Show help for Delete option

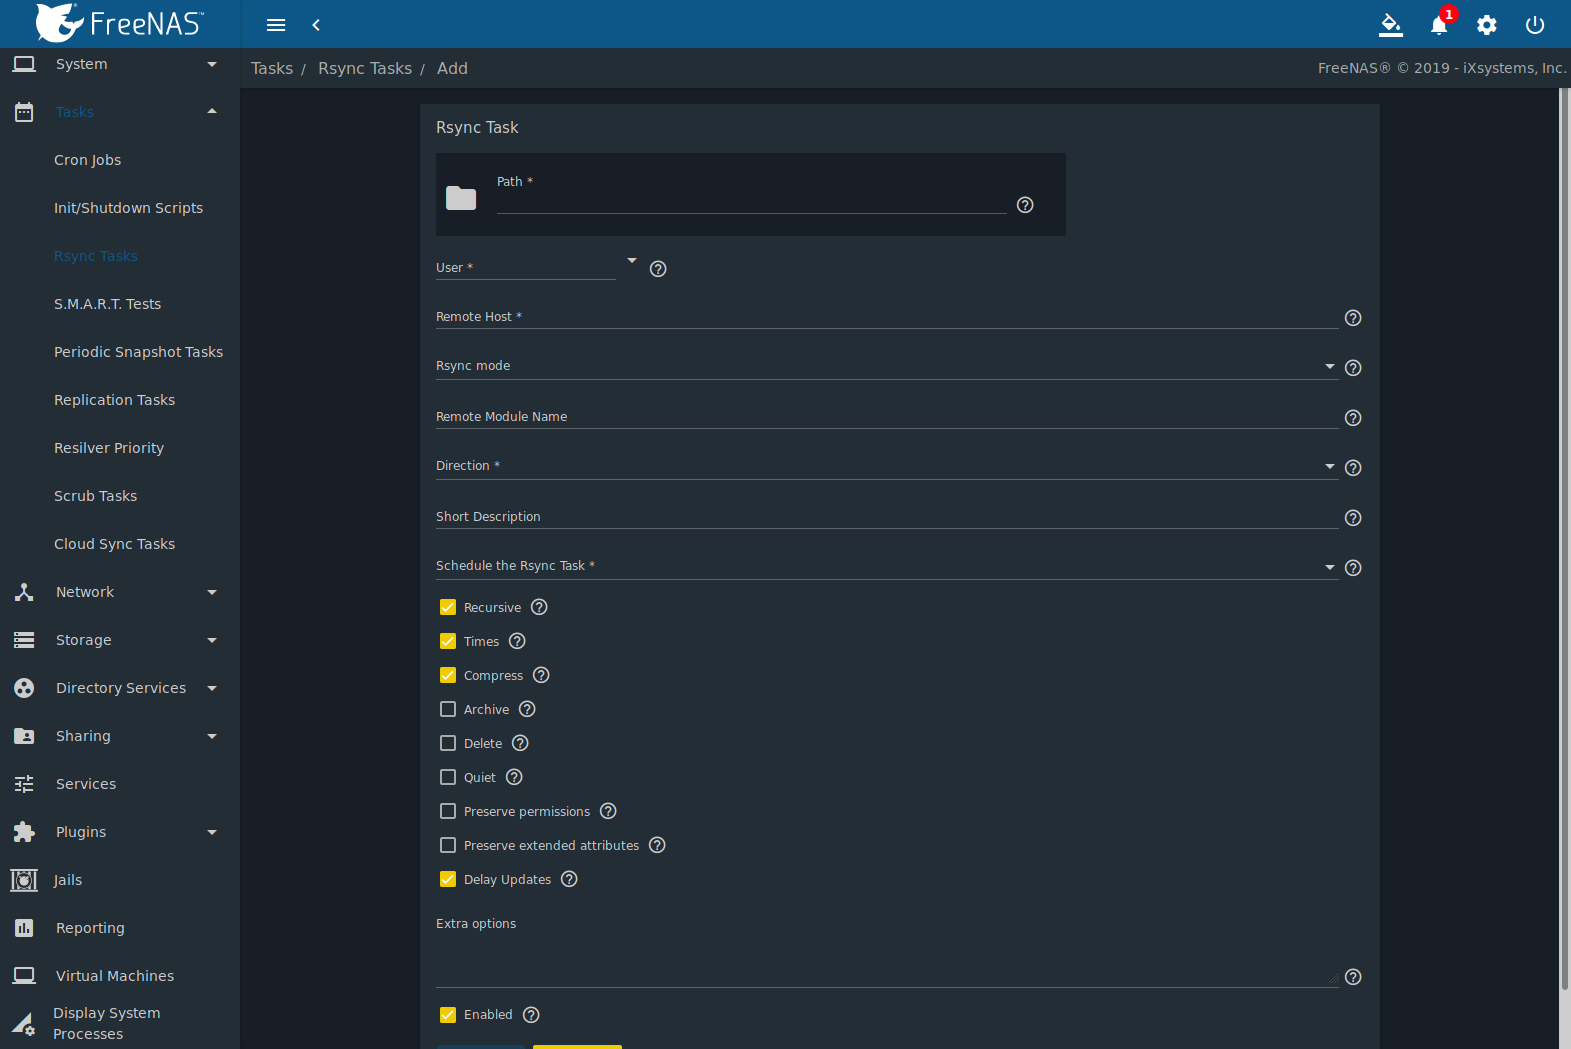pos(520,743)
